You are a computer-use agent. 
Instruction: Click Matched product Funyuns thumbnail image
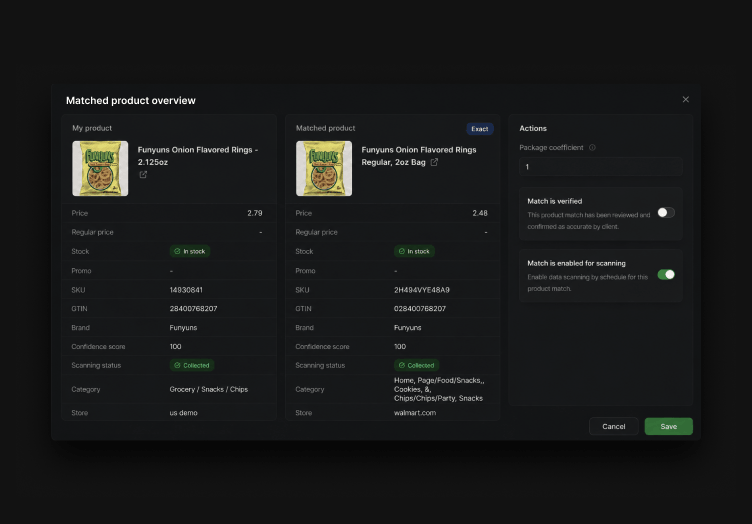[324, 168]
